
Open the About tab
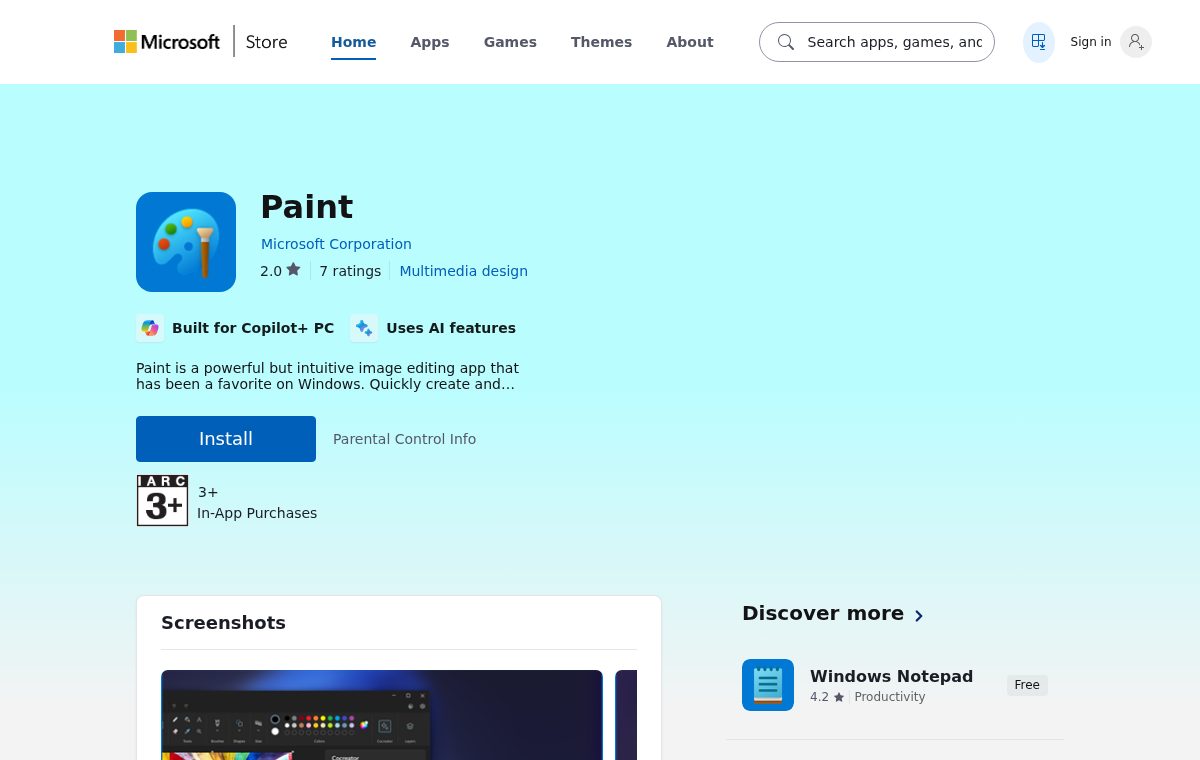(690, 42)
